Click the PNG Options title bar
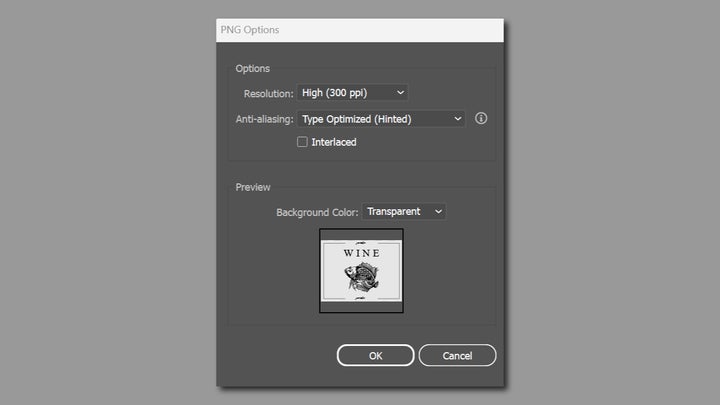 click(360, 30)
